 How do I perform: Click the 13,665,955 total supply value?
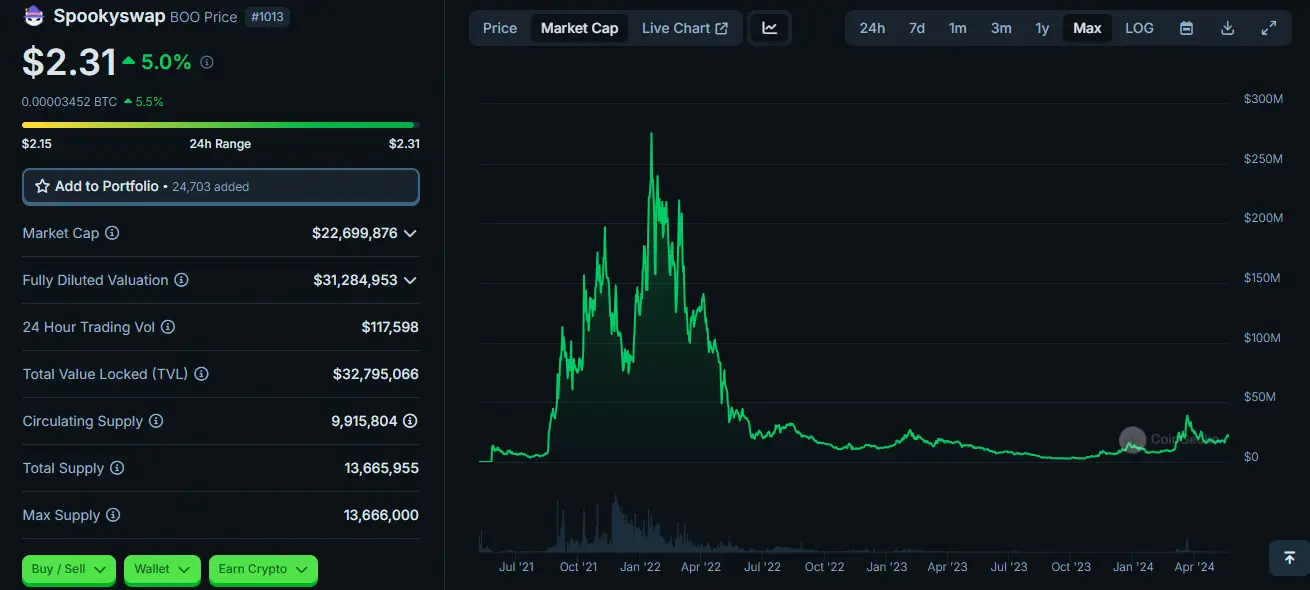pos(381,468)
